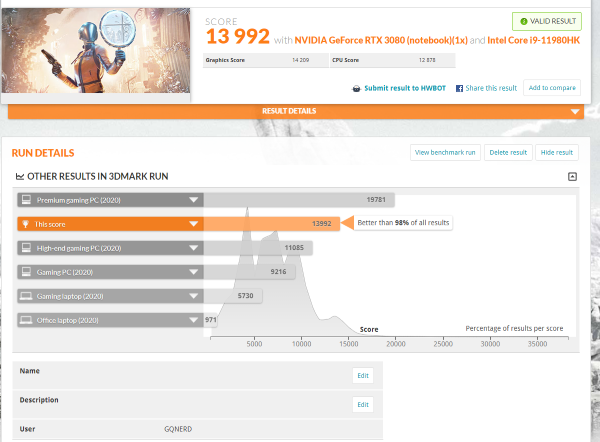
Task: Open the Result Details orange bar
Action: coord(296,111)
